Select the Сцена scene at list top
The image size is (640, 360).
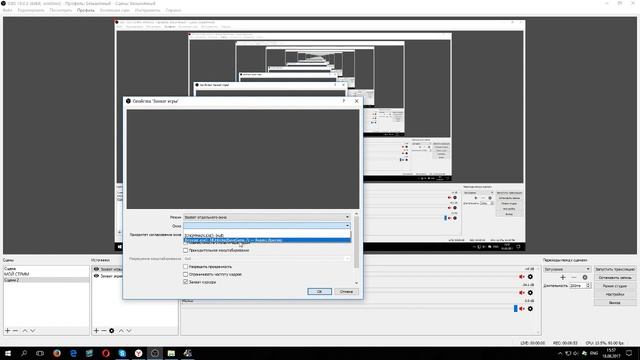click(x=46, y=269)
